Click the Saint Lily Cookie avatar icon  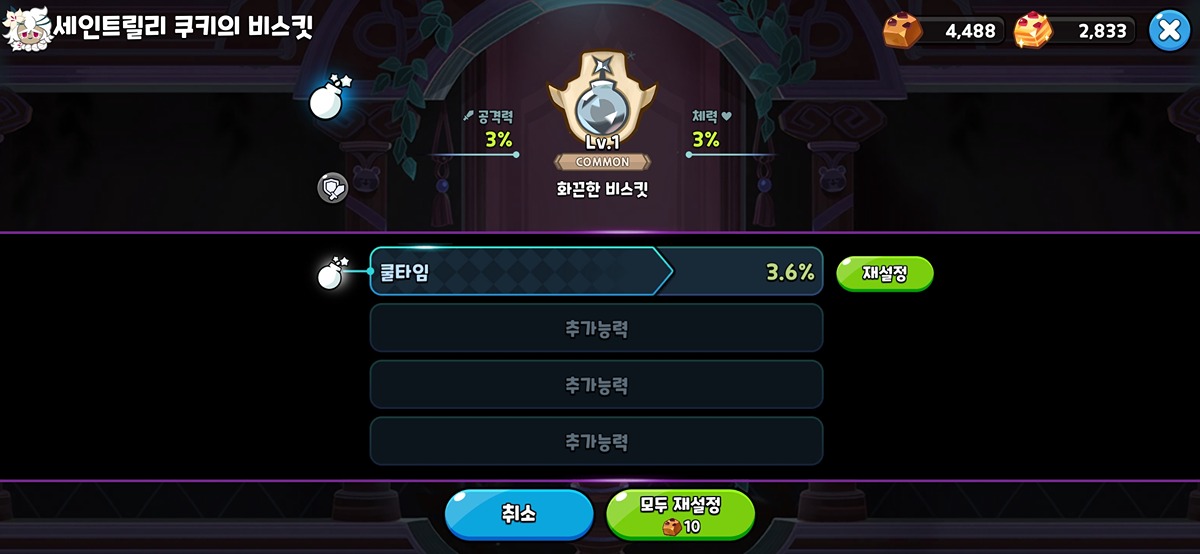point(25,30)
